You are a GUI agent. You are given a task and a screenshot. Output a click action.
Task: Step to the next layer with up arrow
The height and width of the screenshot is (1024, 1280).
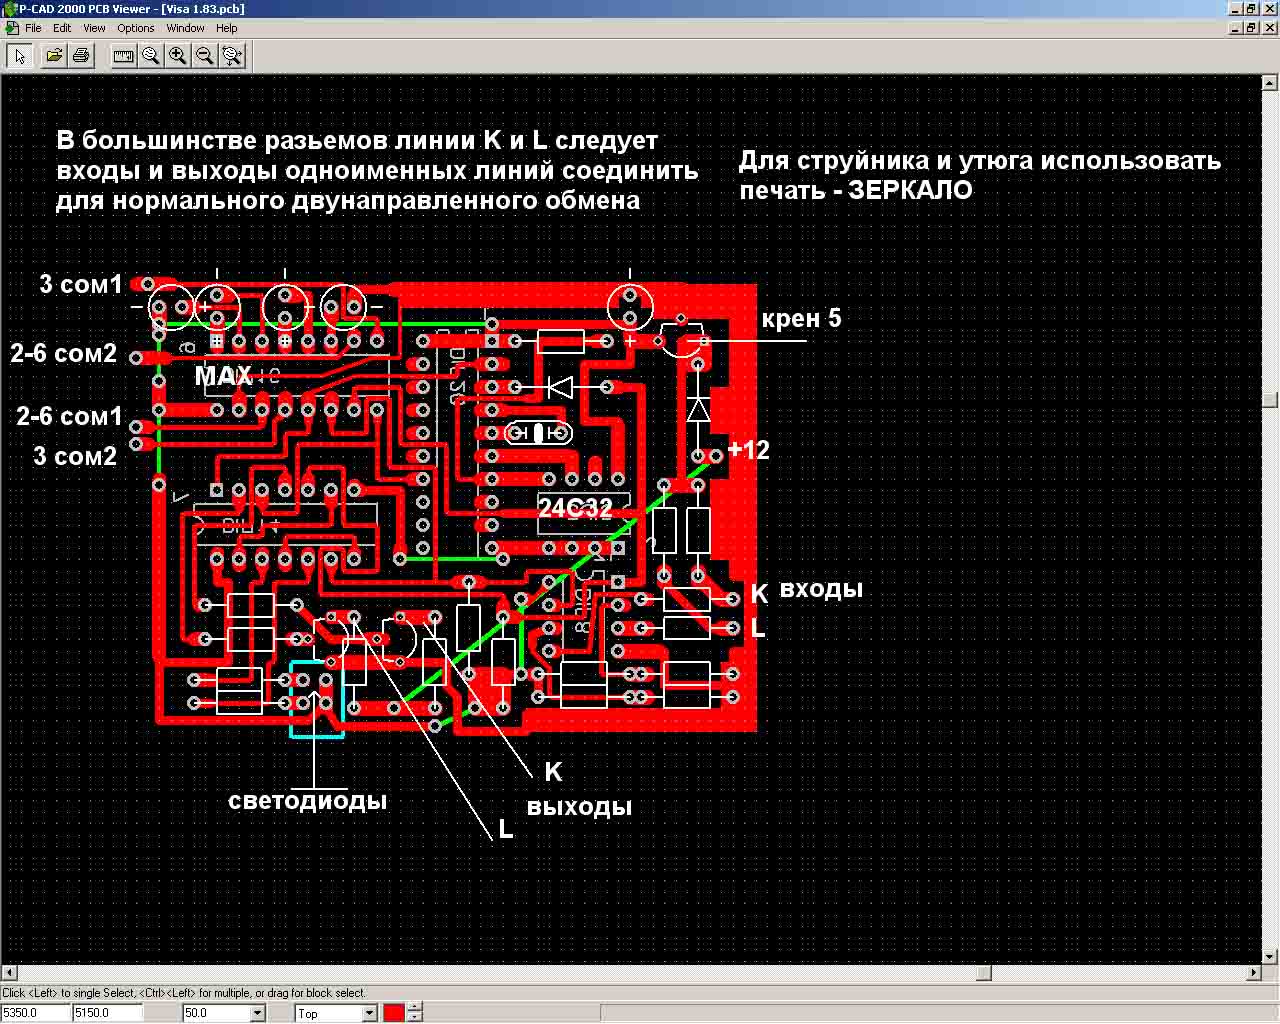pos(415,1008)
